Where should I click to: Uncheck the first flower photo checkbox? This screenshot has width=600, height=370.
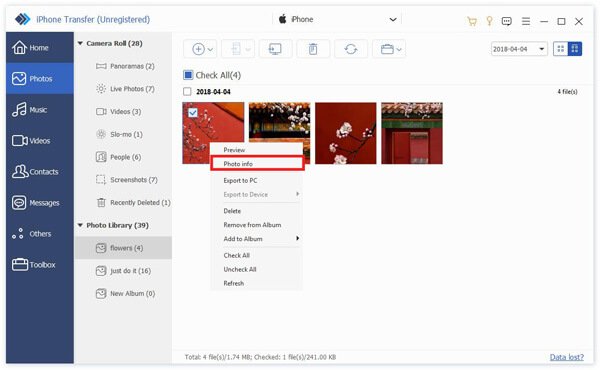click(193, 112)
